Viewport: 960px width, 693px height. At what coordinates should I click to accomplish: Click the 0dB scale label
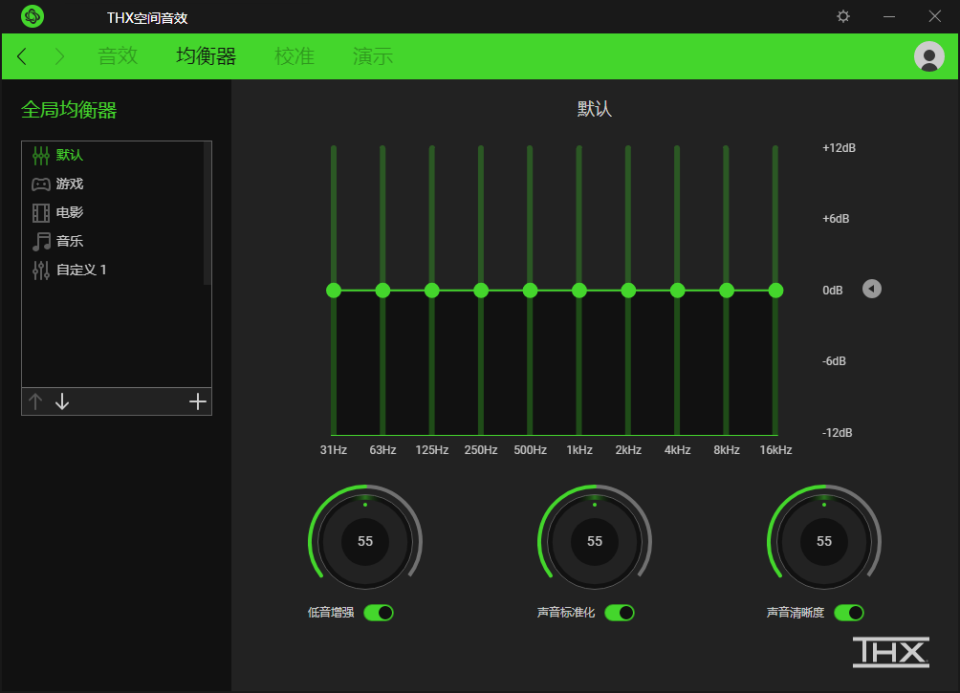pos(833,290)
